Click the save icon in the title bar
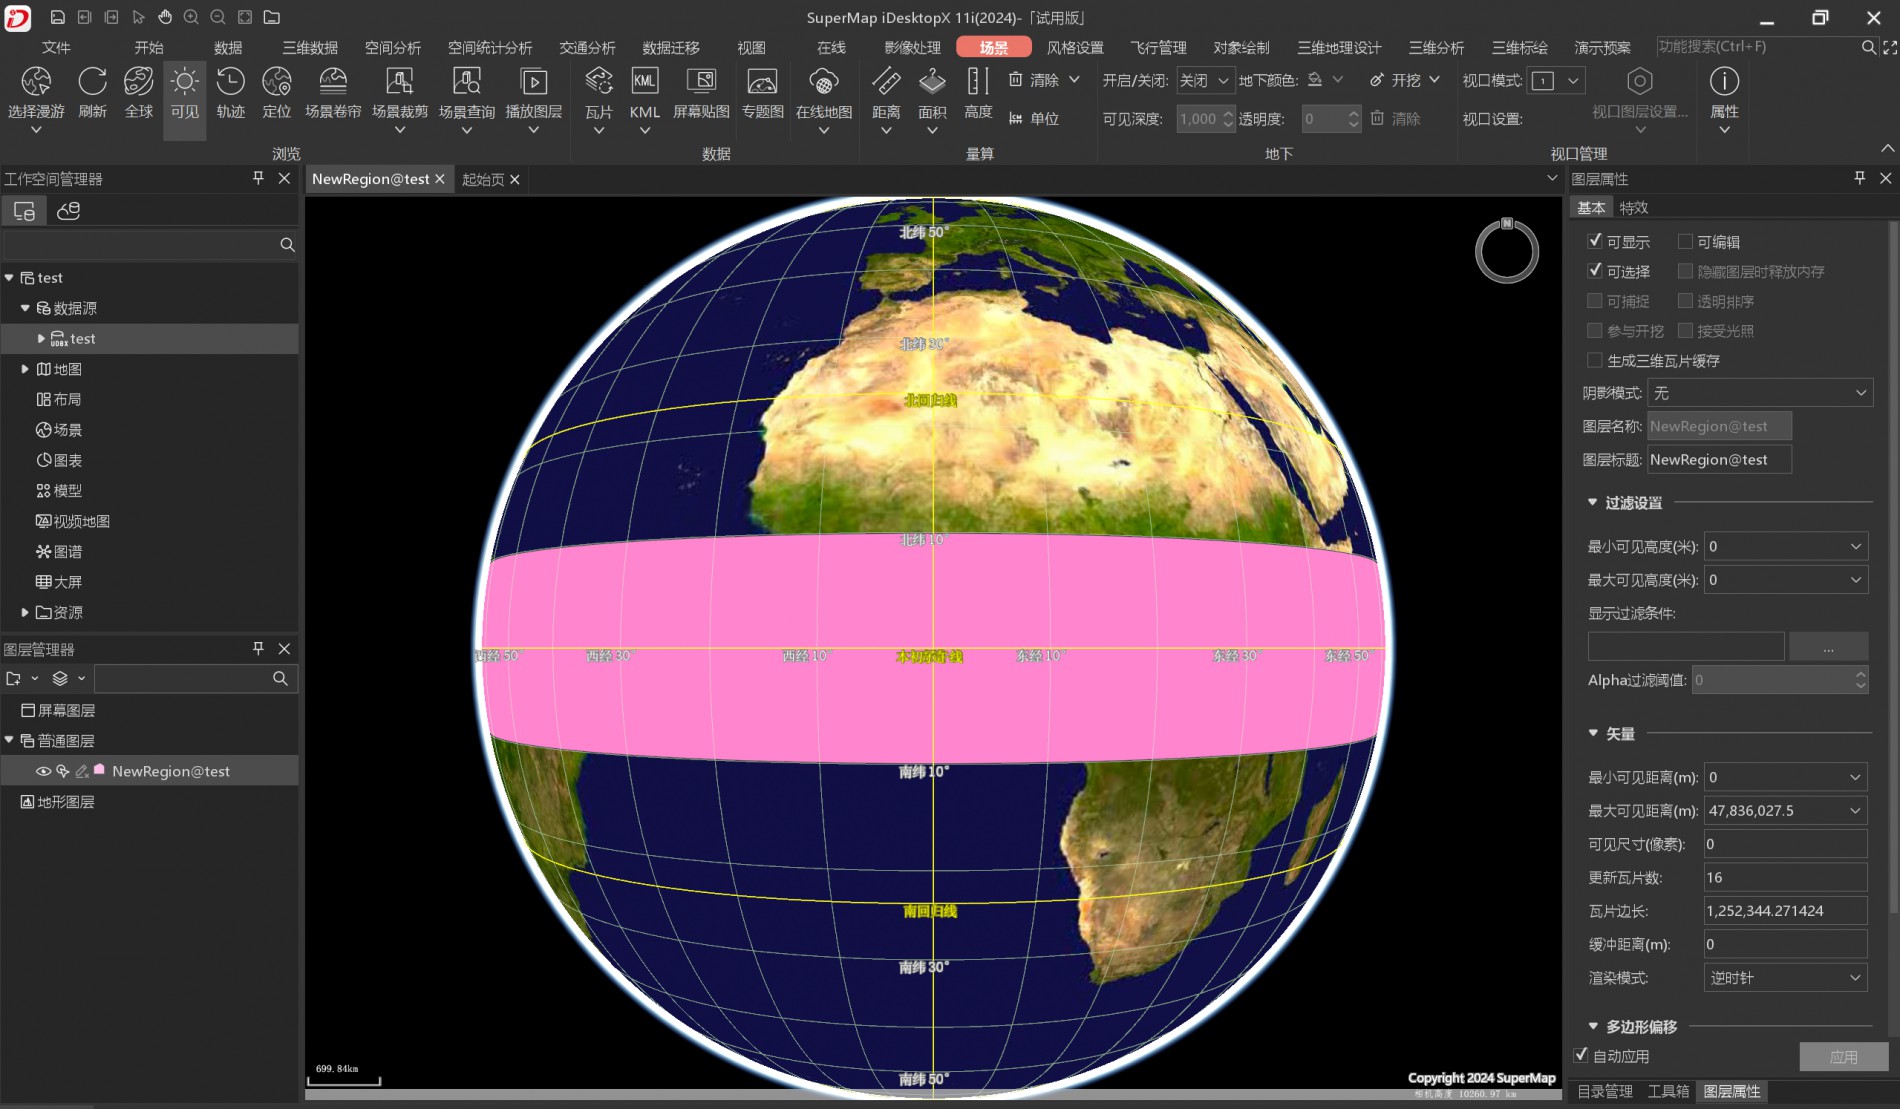Image resolution: width=1900 pixels, height=1109 pixels. pyautogui.click(x=58, y=17)
